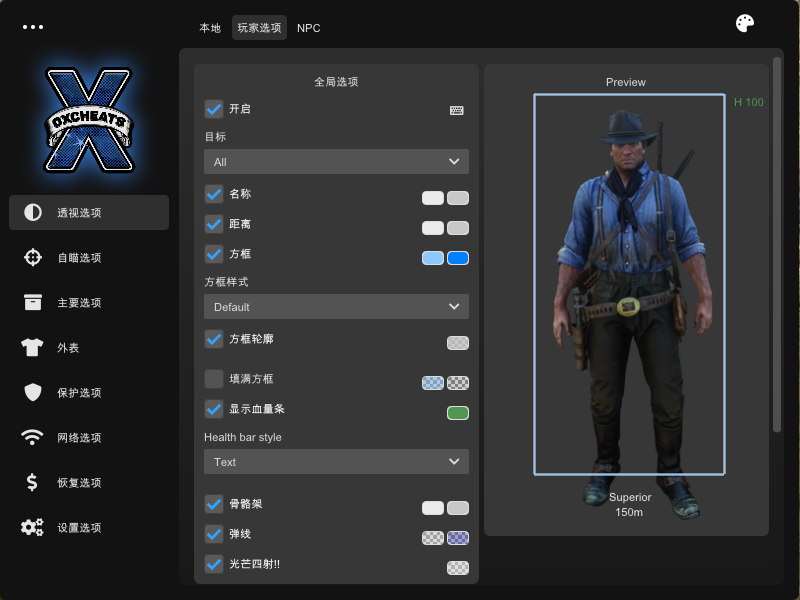Image resolution: width=800 pixels, height=600 pixels.
Task: Click the three-dot menu icon
Action: tap(33, 27)
